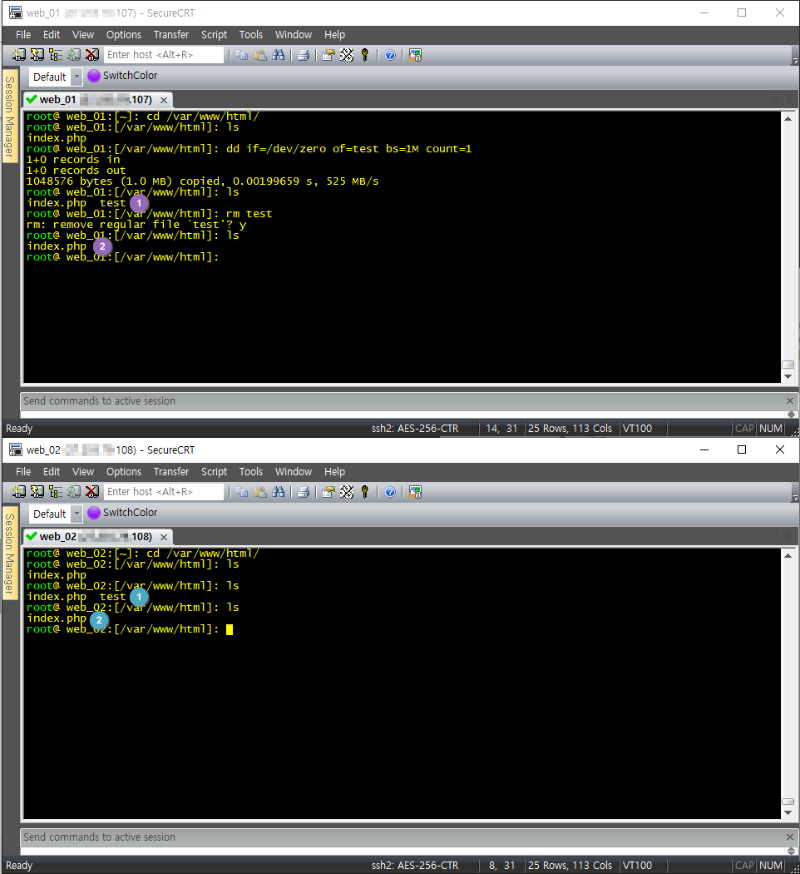Click Quick Connect icon in web_01 window
Viewport: 800px width, 874px height.
click(x=37, y=55)
